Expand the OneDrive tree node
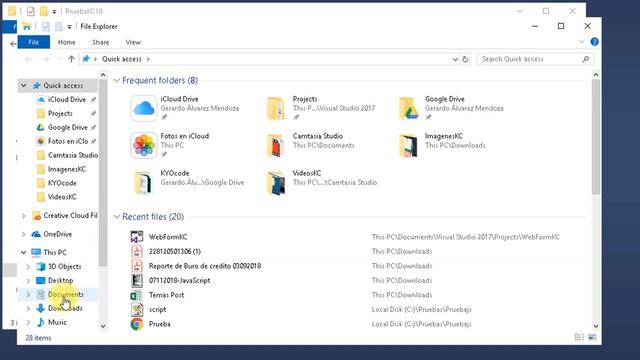 [24, 234]
